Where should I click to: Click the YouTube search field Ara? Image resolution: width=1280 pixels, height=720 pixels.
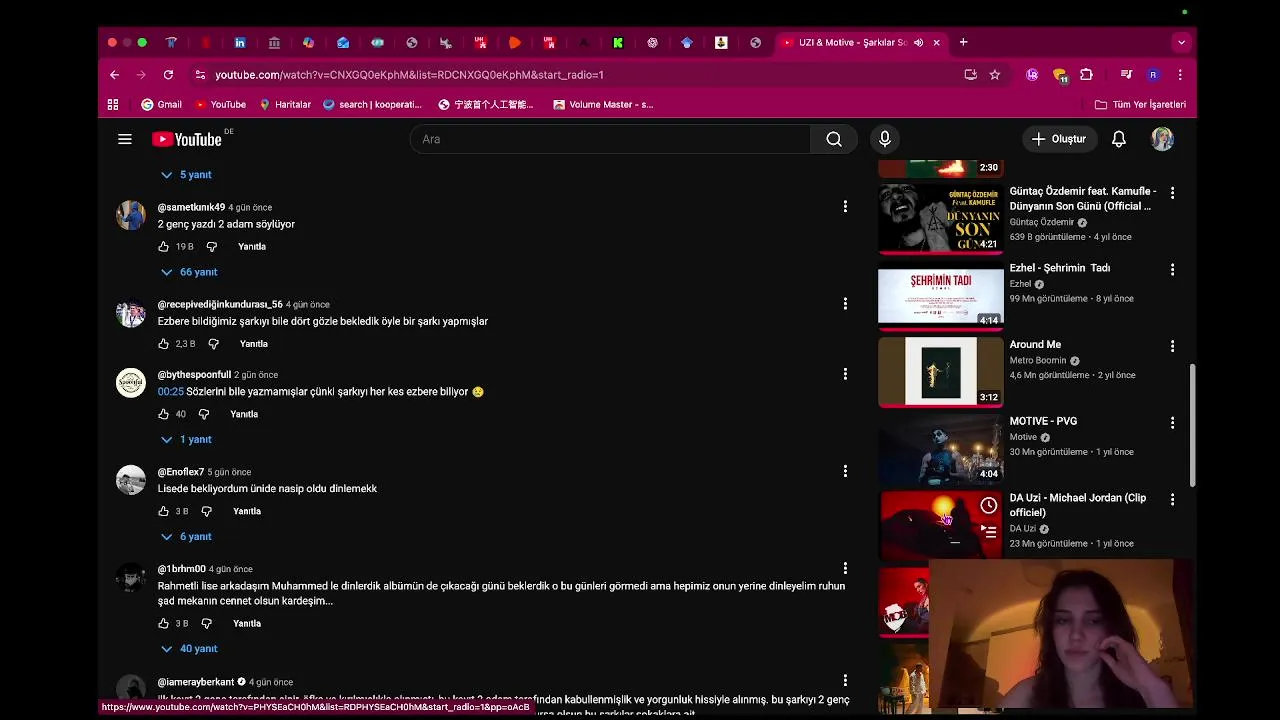coord(610,139)
